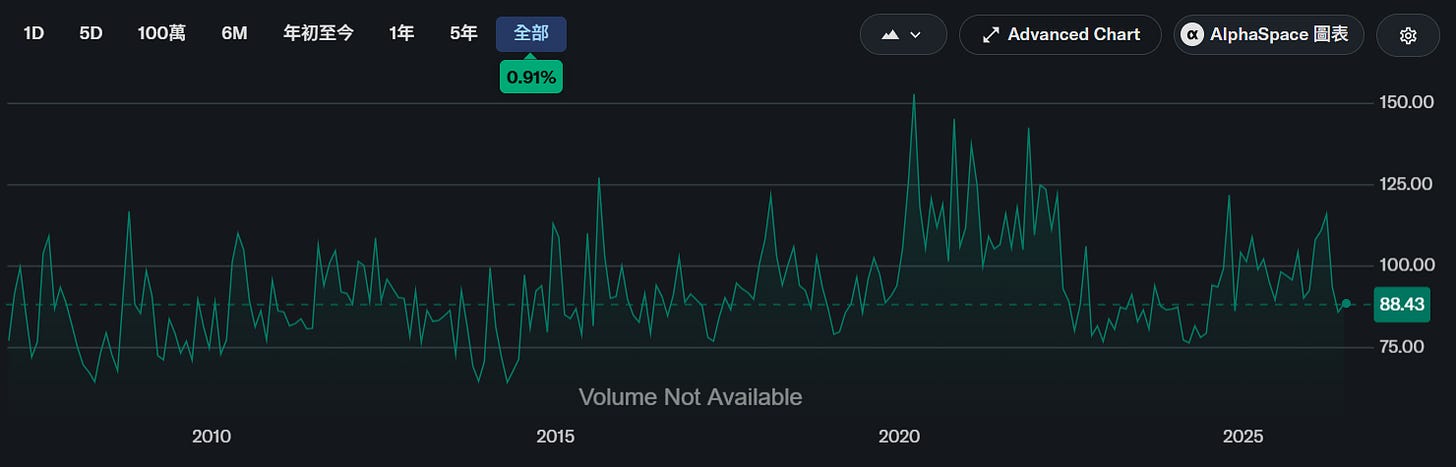Open chart settings gear
1456x467 pixels.
point(1408,35)
